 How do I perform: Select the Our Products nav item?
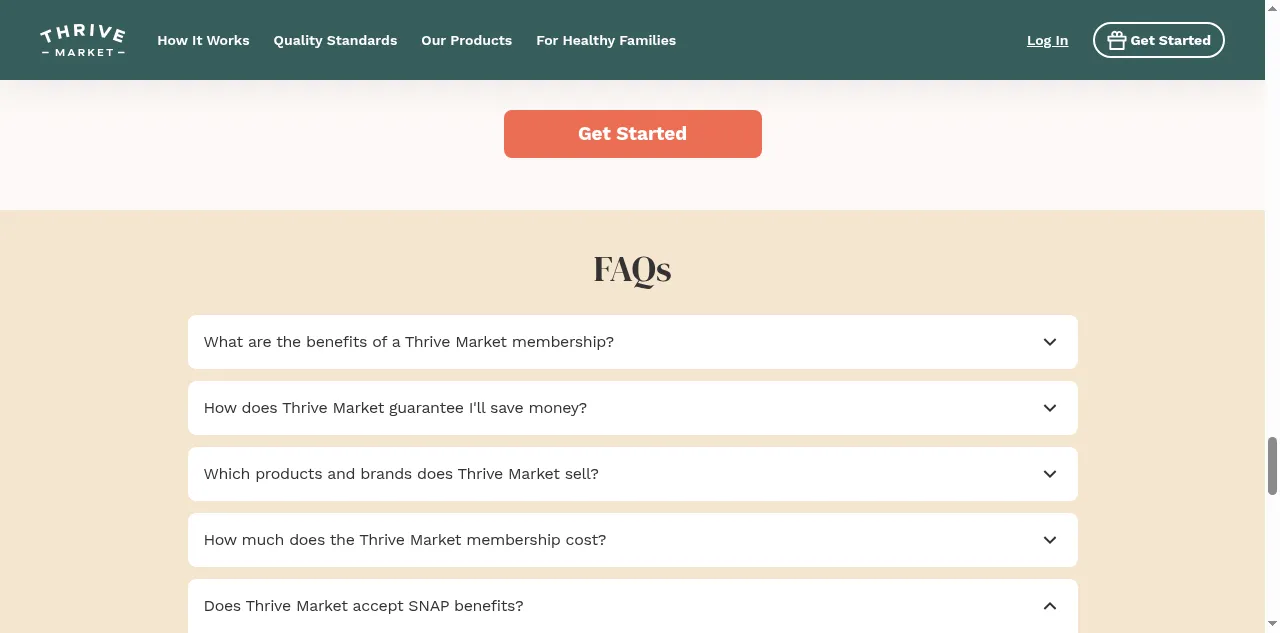(466, 40)
